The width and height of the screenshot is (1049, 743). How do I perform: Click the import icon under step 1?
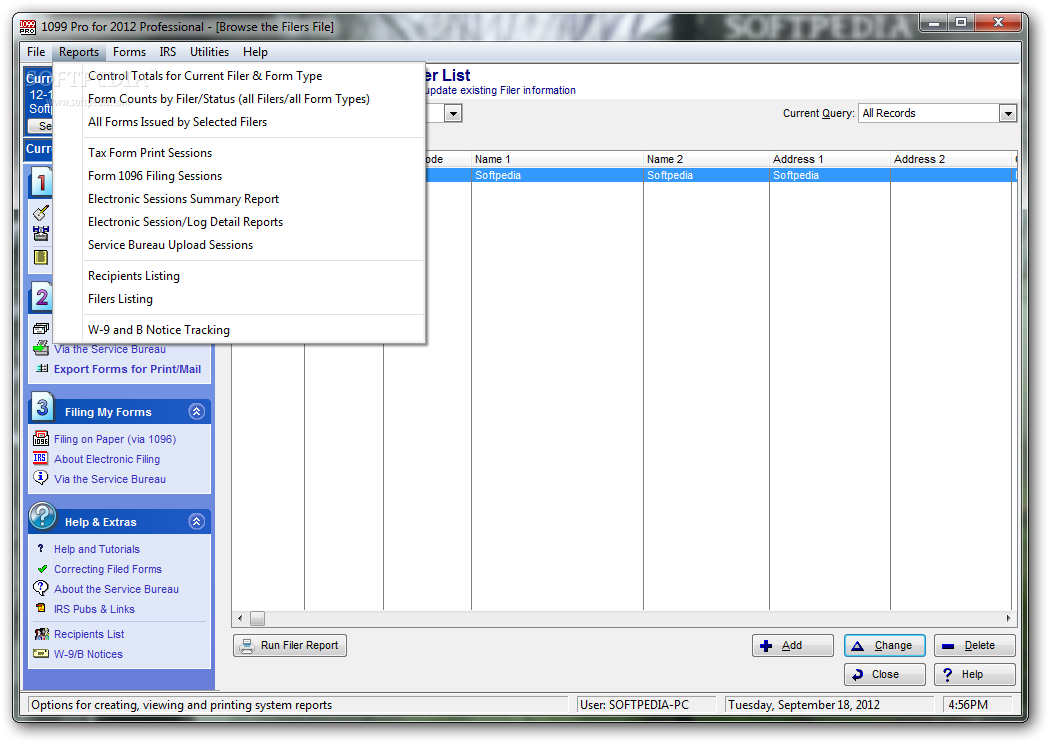pyautogui.click(x=41, y=233)
